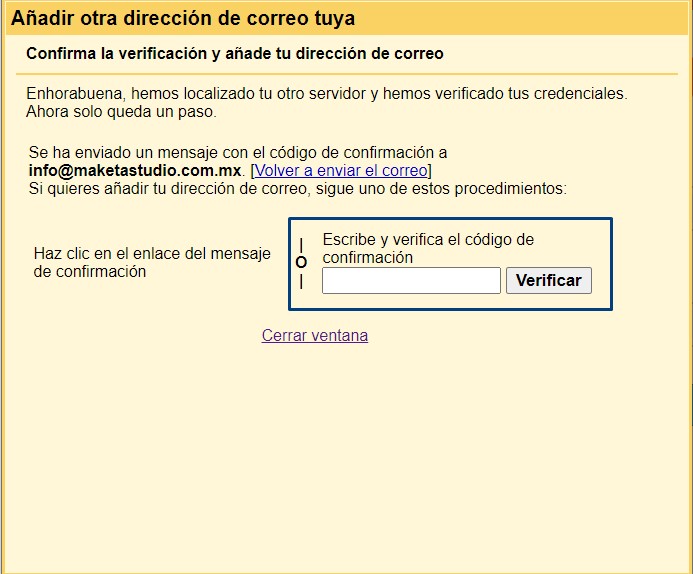The height and width of the screenshot is (574, 693).
Task: Click the confirmation code text field
Action: click(411, 281)
